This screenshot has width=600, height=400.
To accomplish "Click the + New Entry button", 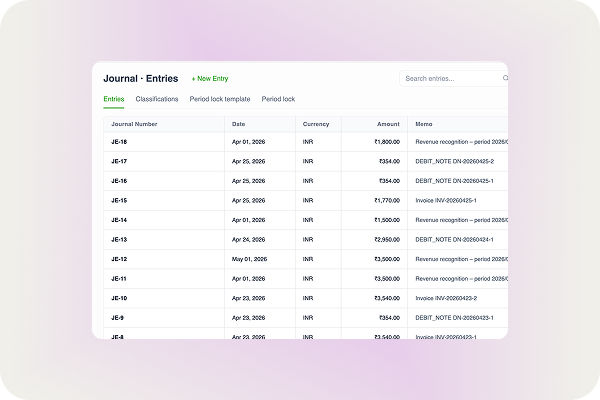I will click(x=210, y=78).
